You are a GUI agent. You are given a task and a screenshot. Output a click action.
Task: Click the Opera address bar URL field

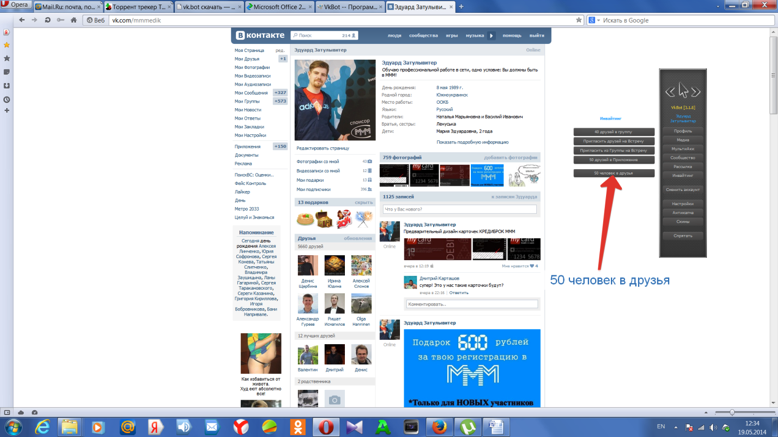point(342,20)
